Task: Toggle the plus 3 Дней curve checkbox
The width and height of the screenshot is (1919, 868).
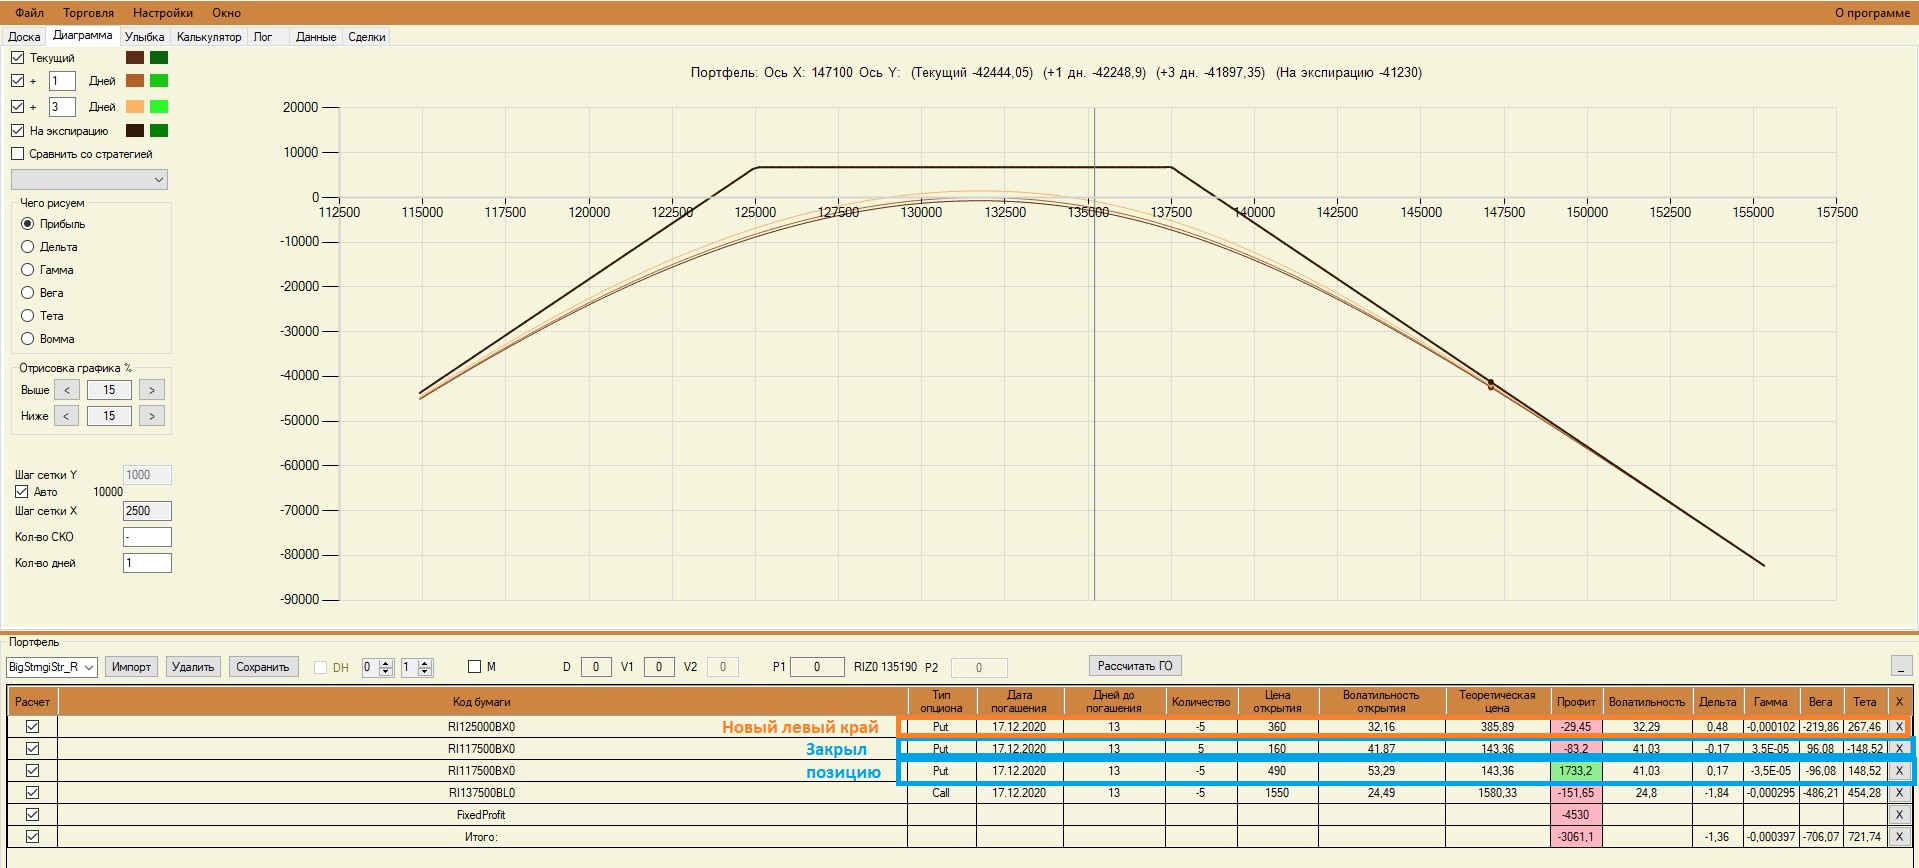Action: (18, 107)
